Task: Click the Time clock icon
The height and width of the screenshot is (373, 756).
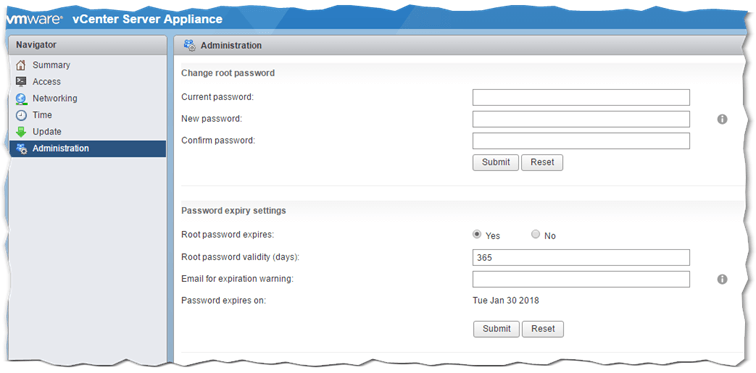Action: coord(21,115)
